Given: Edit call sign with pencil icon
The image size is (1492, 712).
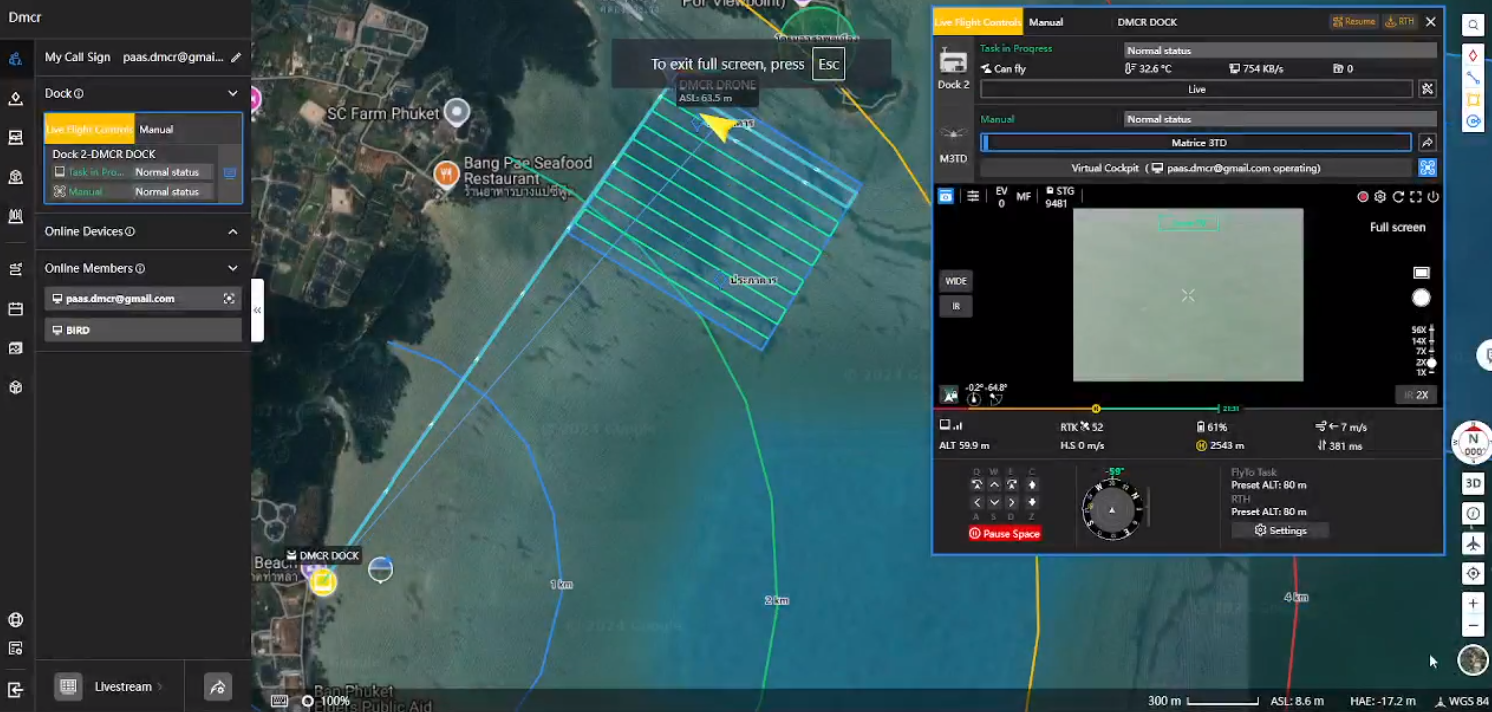Looking at the screenshot, I should [236, 57].
